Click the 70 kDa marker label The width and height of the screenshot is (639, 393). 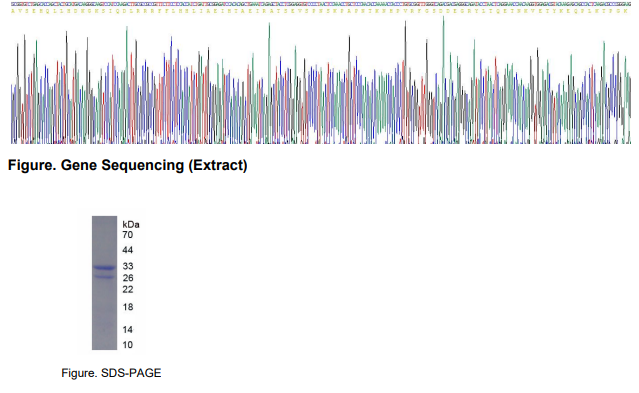(128, 235)
